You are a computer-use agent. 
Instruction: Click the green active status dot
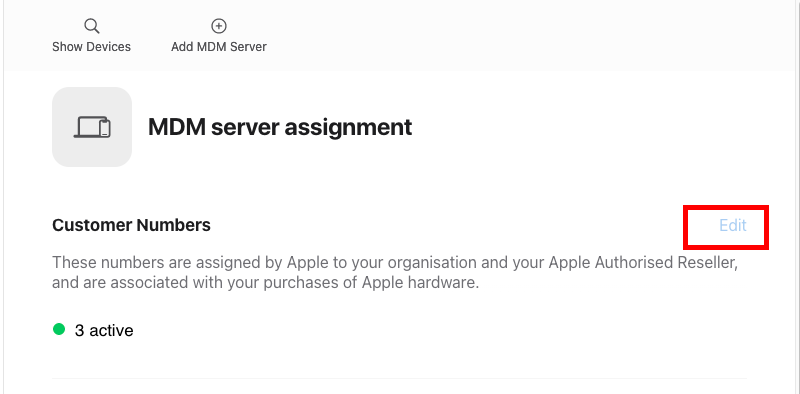pyautogui.click(x=59, y=330)
